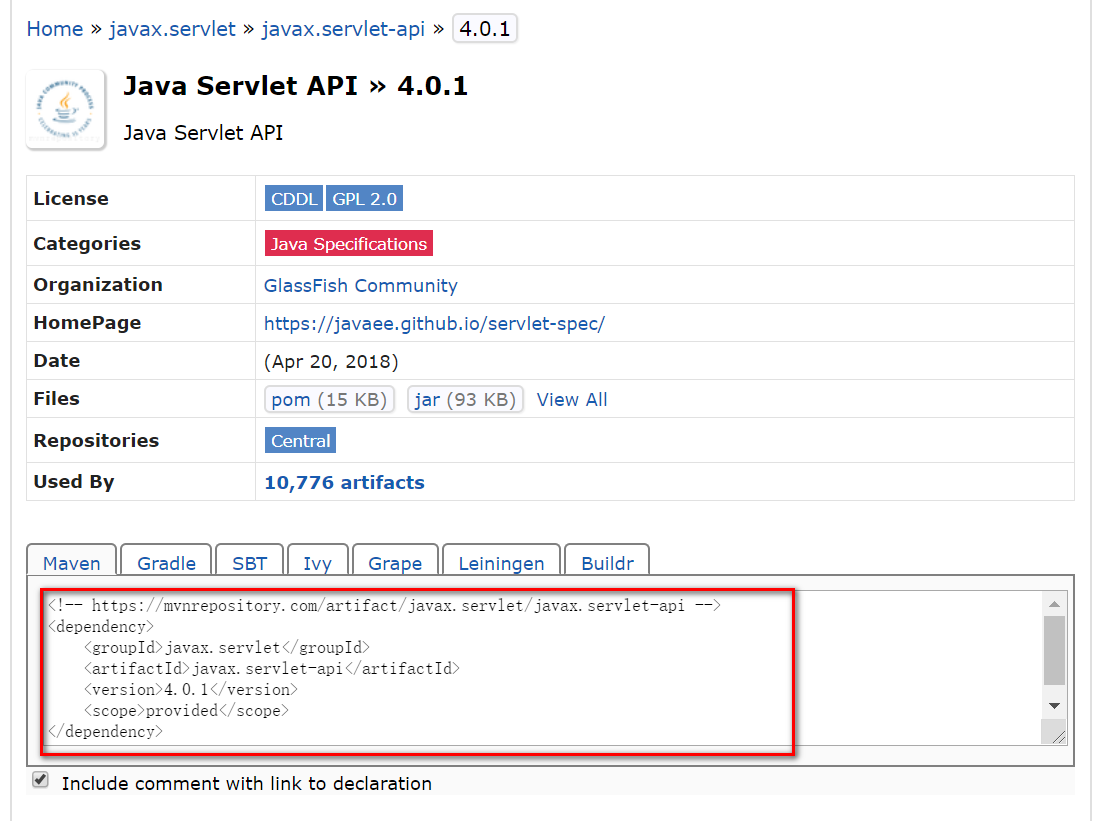Click the Used By row label
The height and width of the screenshot is (821, 1097).
[x=73, y=482]
